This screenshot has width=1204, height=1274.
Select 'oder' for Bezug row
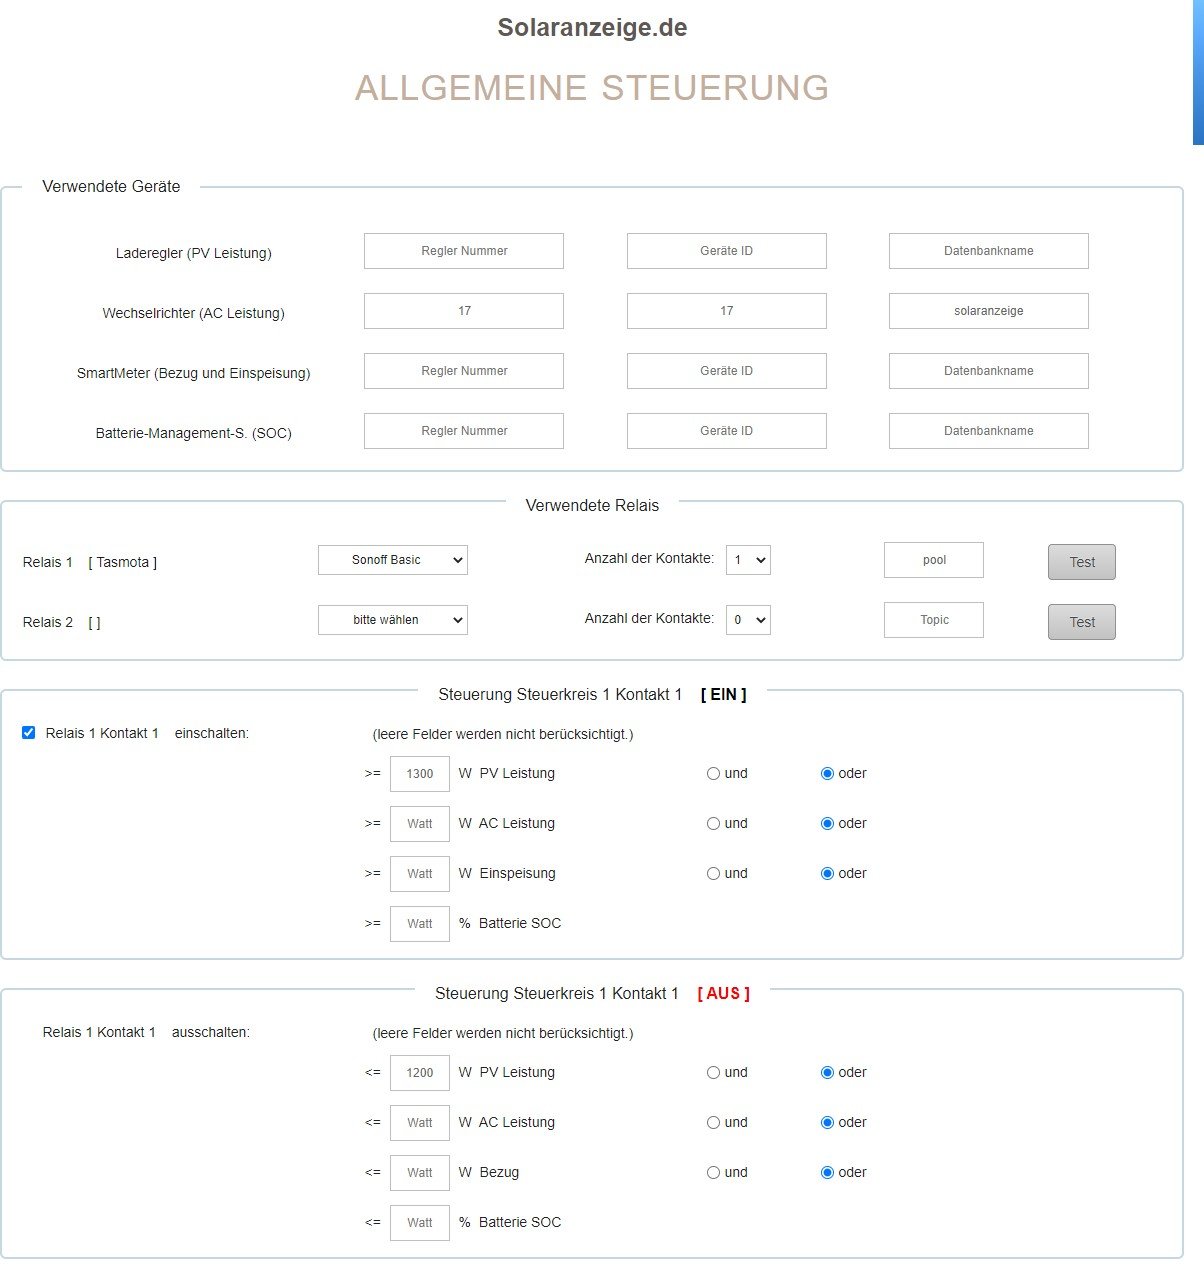(x=827, y=1173)
